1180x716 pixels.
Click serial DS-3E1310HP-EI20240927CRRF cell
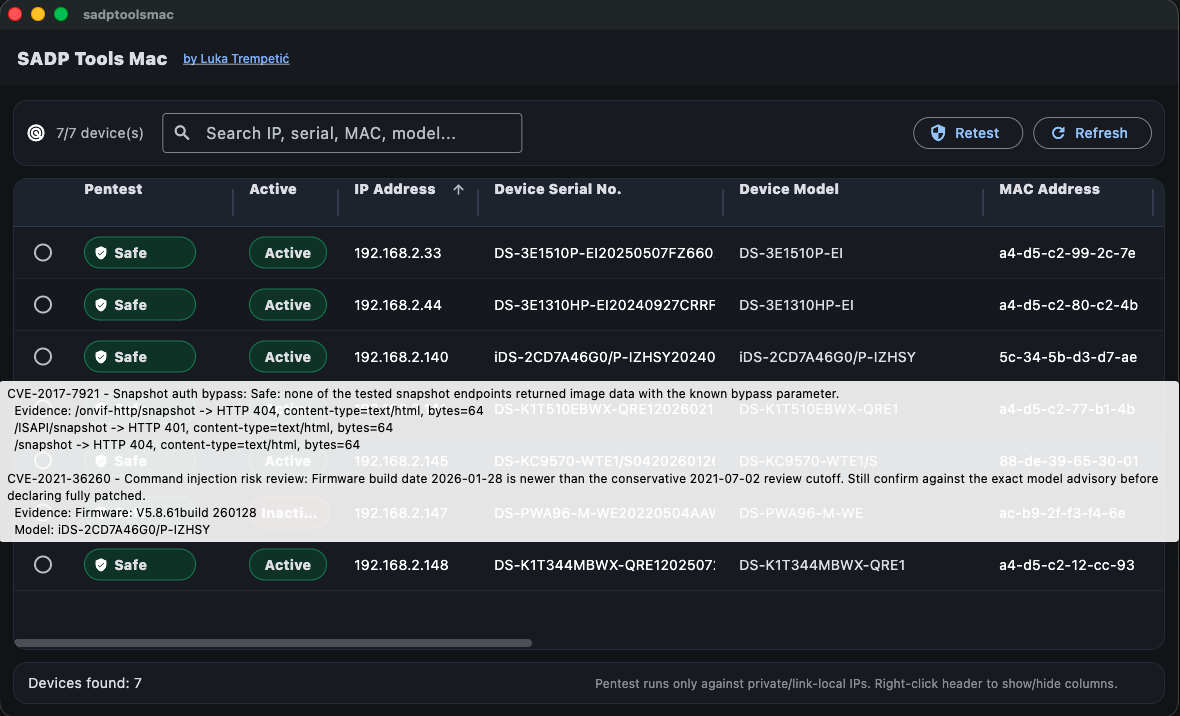[x=604, y=305]
